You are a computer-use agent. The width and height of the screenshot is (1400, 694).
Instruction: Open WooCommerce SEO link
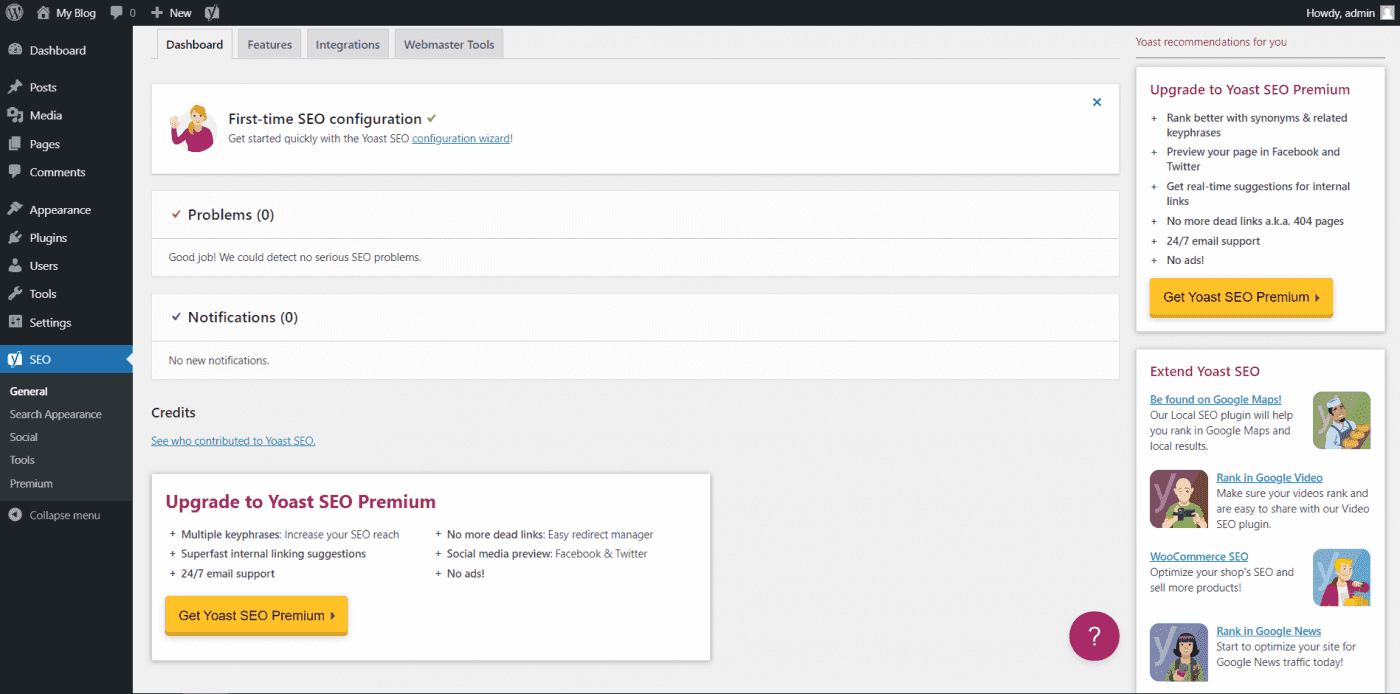point(1199,557)
